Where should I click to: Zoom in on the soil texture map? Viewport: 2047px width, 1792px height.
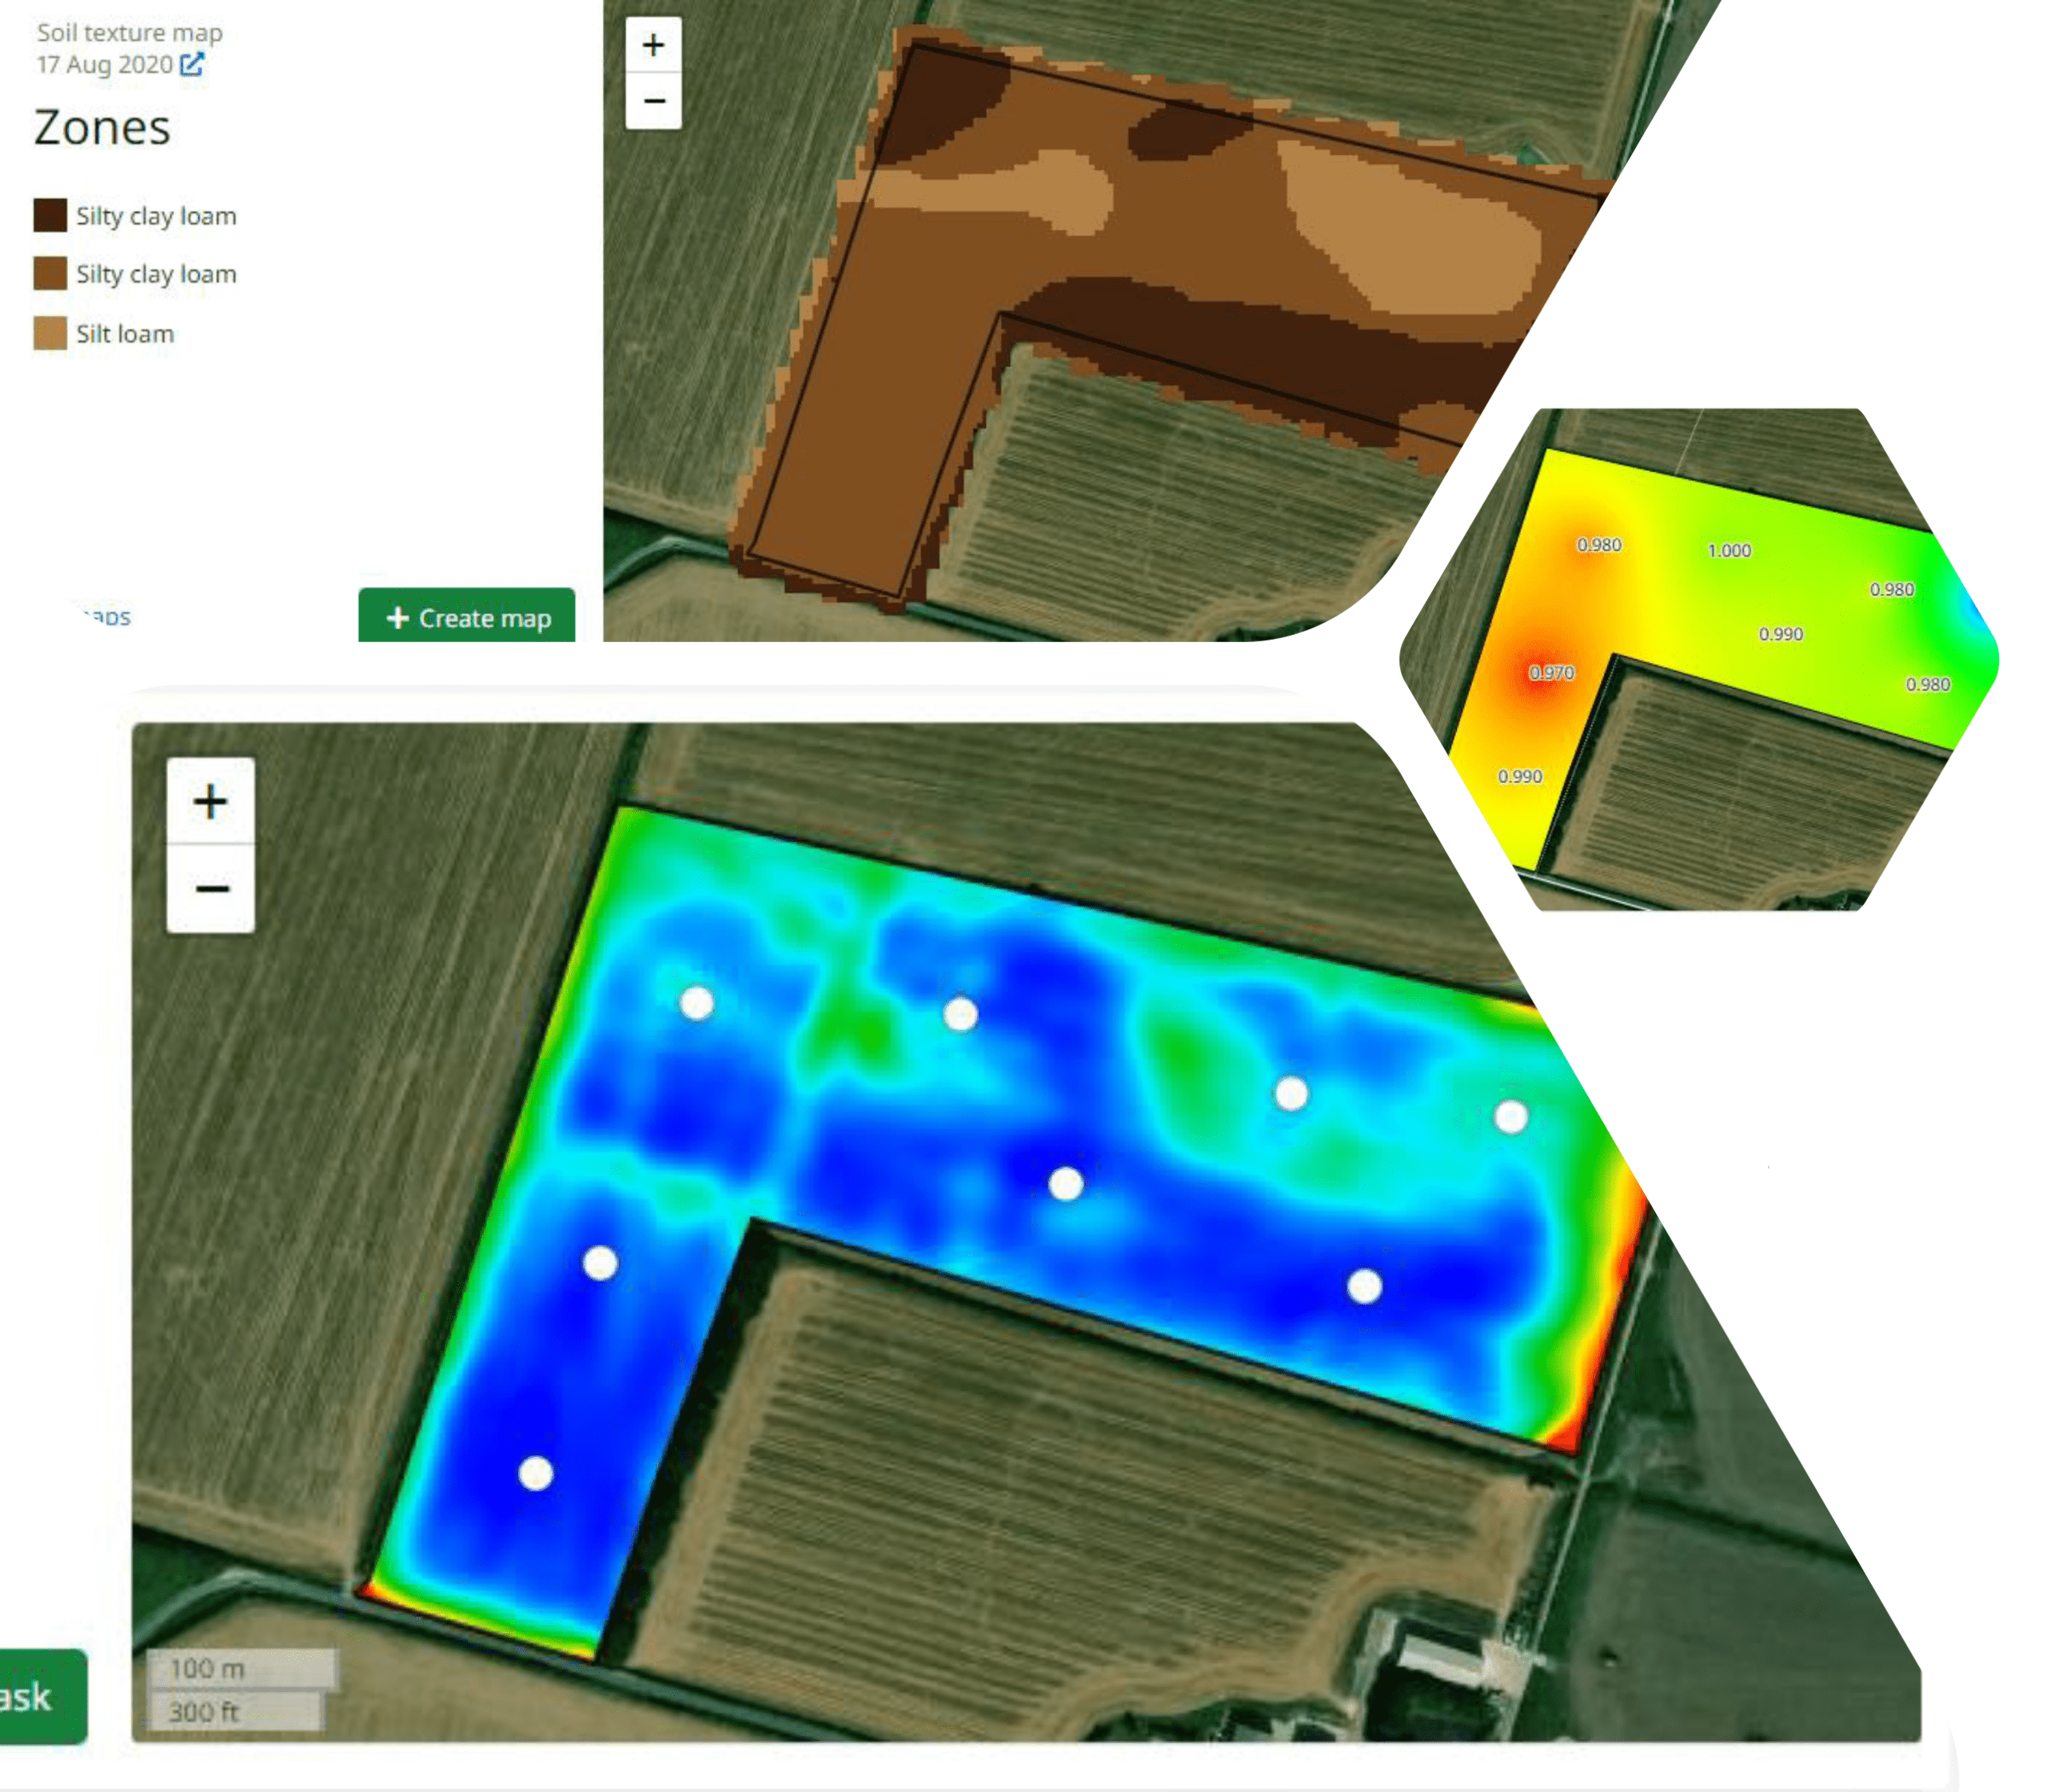pos(653,45)
